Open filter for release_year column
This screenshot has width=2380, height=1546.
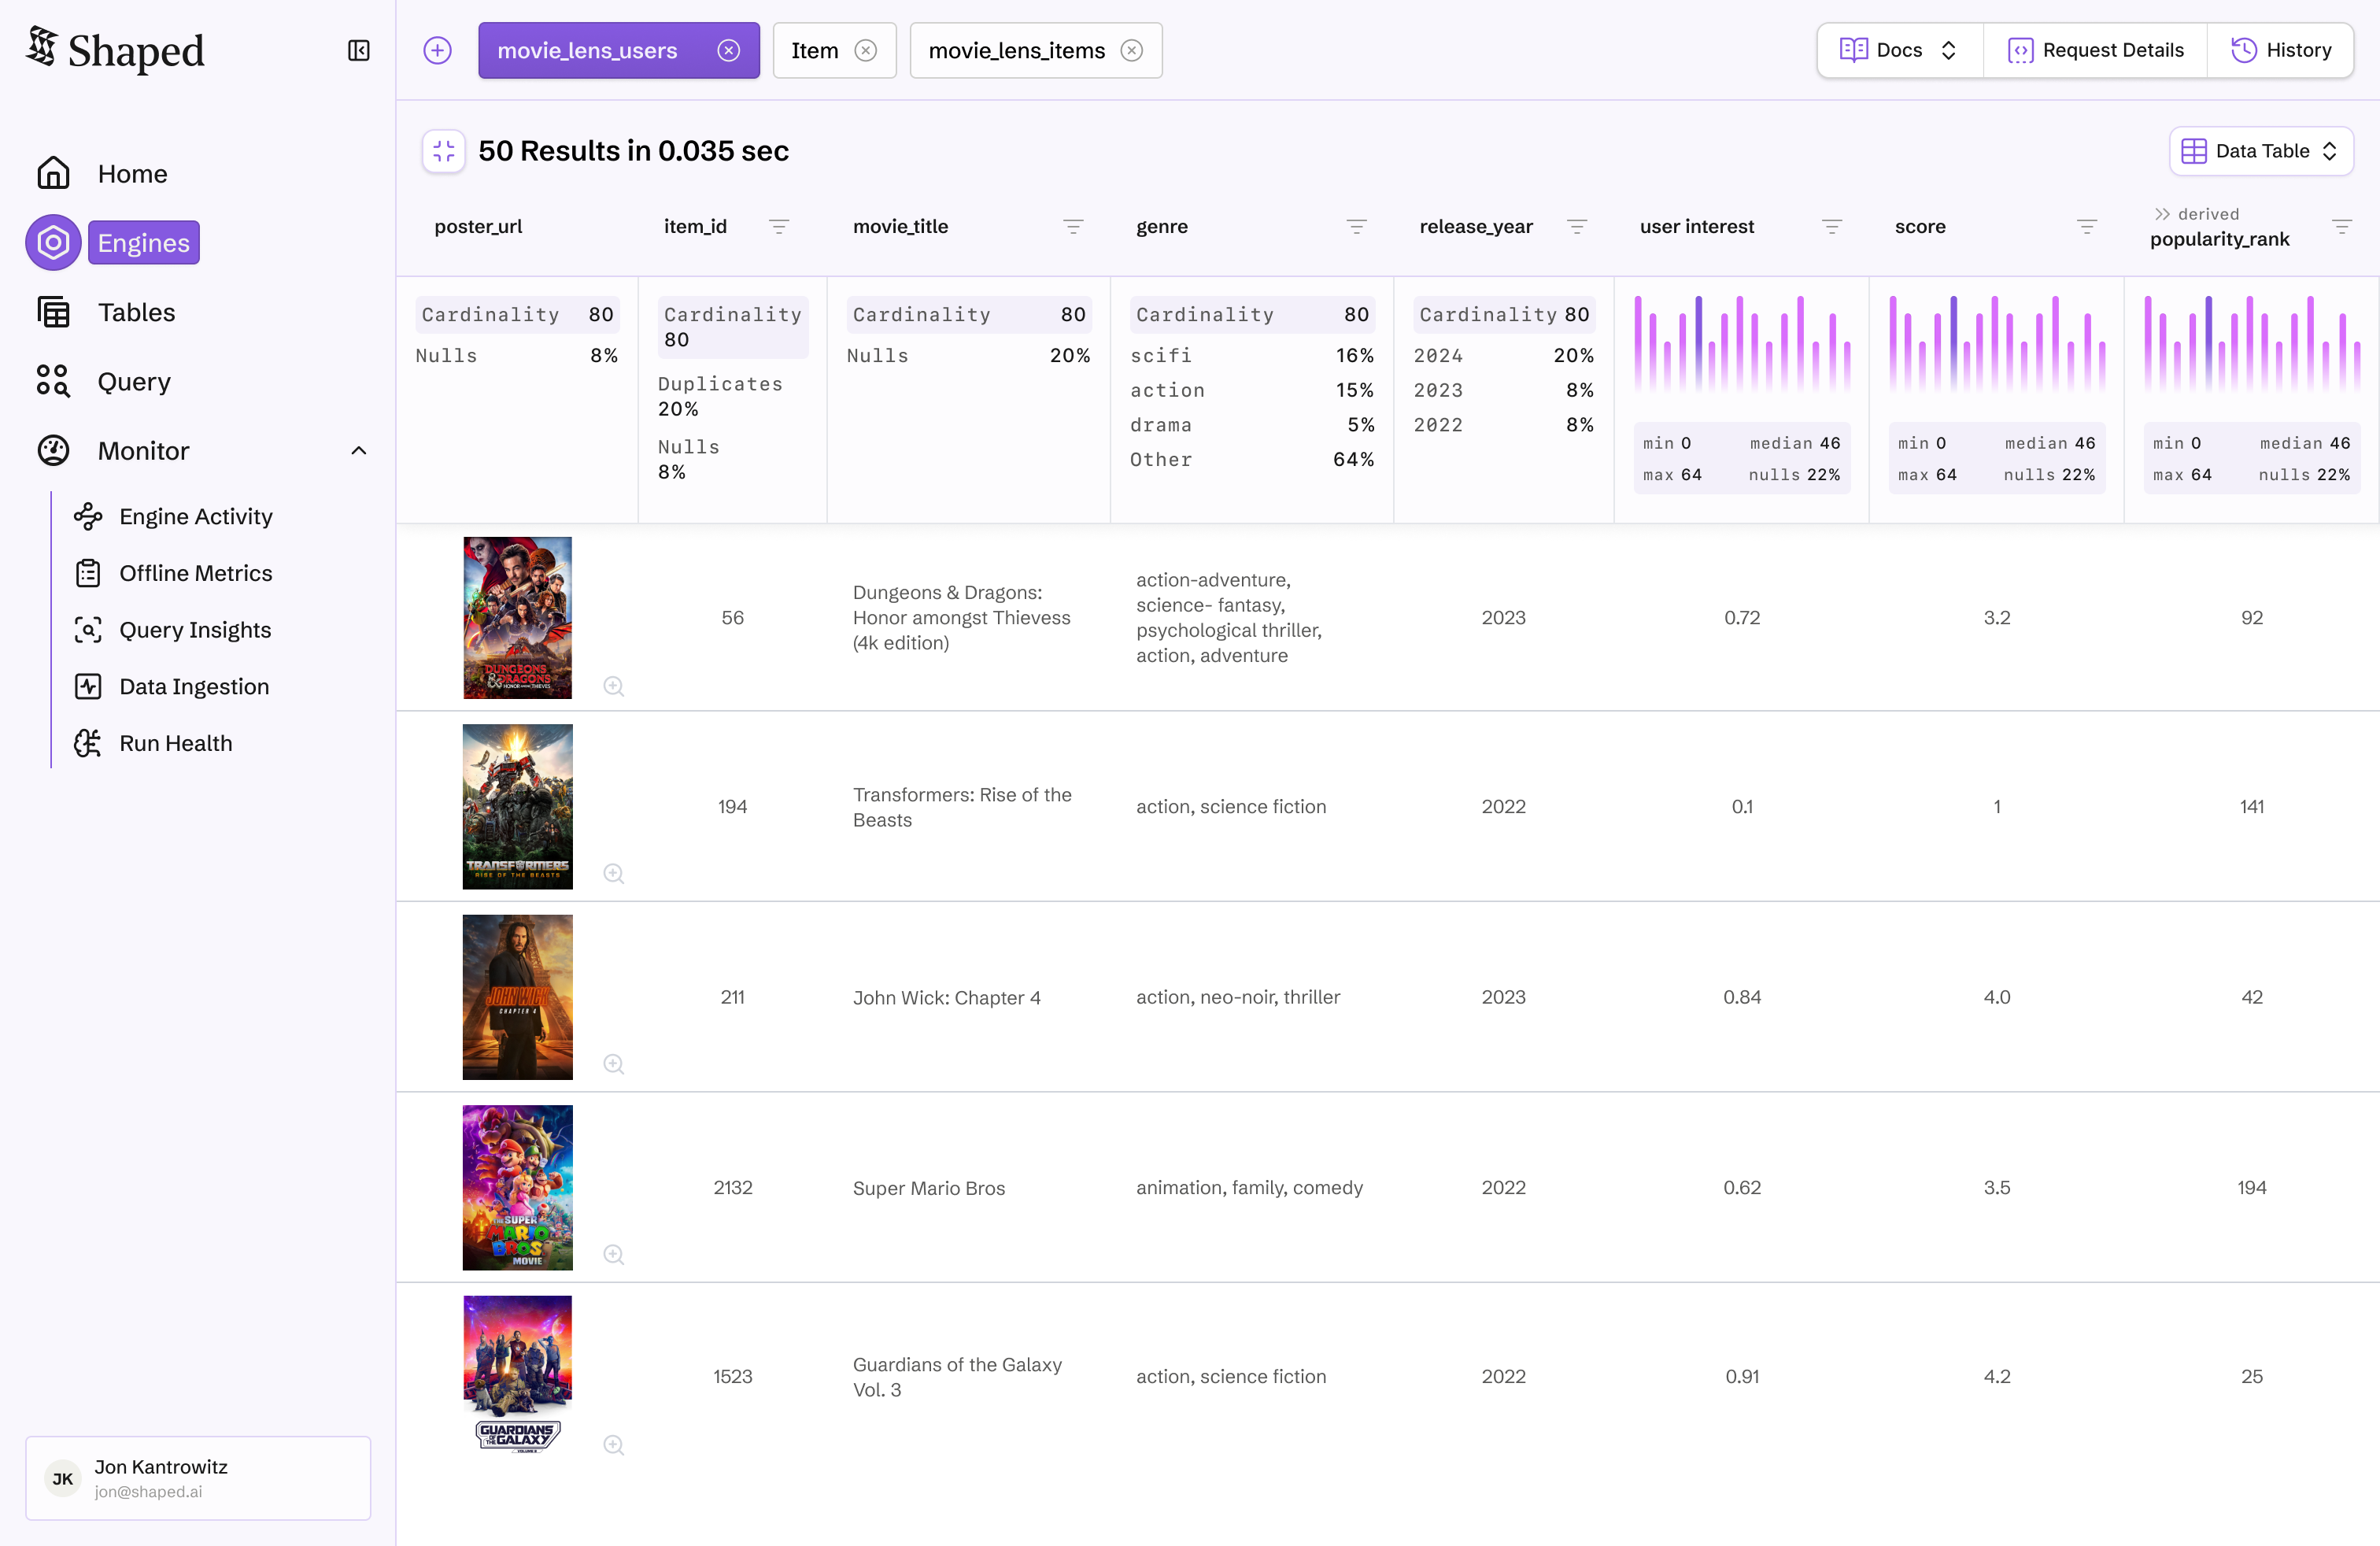[1577, 227]
